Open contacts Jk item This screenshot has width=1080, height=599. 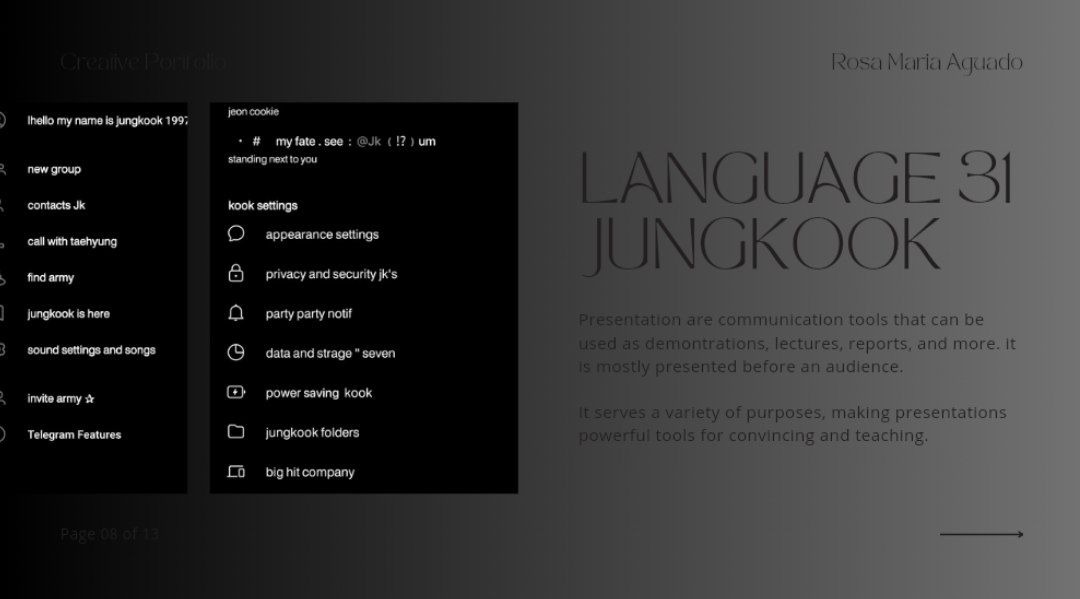(56, 205)
